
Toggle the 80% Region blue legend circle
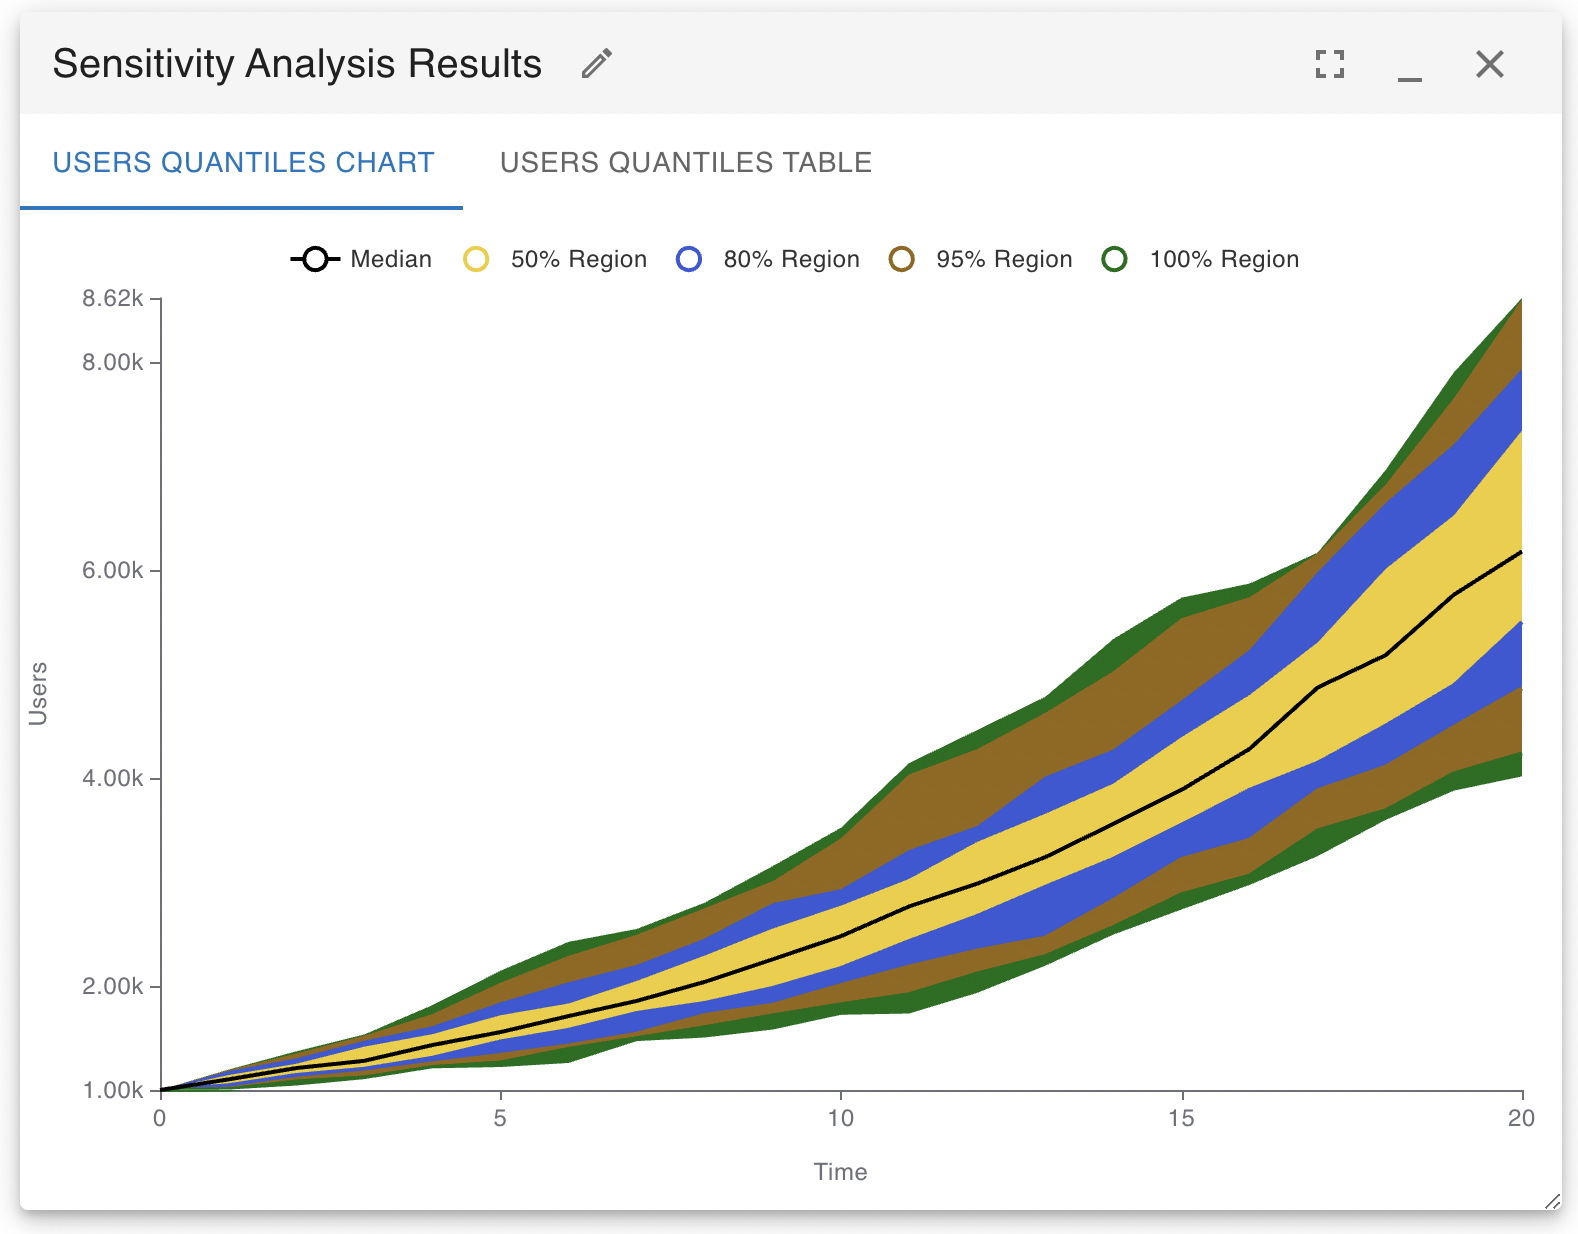(689, 259)
